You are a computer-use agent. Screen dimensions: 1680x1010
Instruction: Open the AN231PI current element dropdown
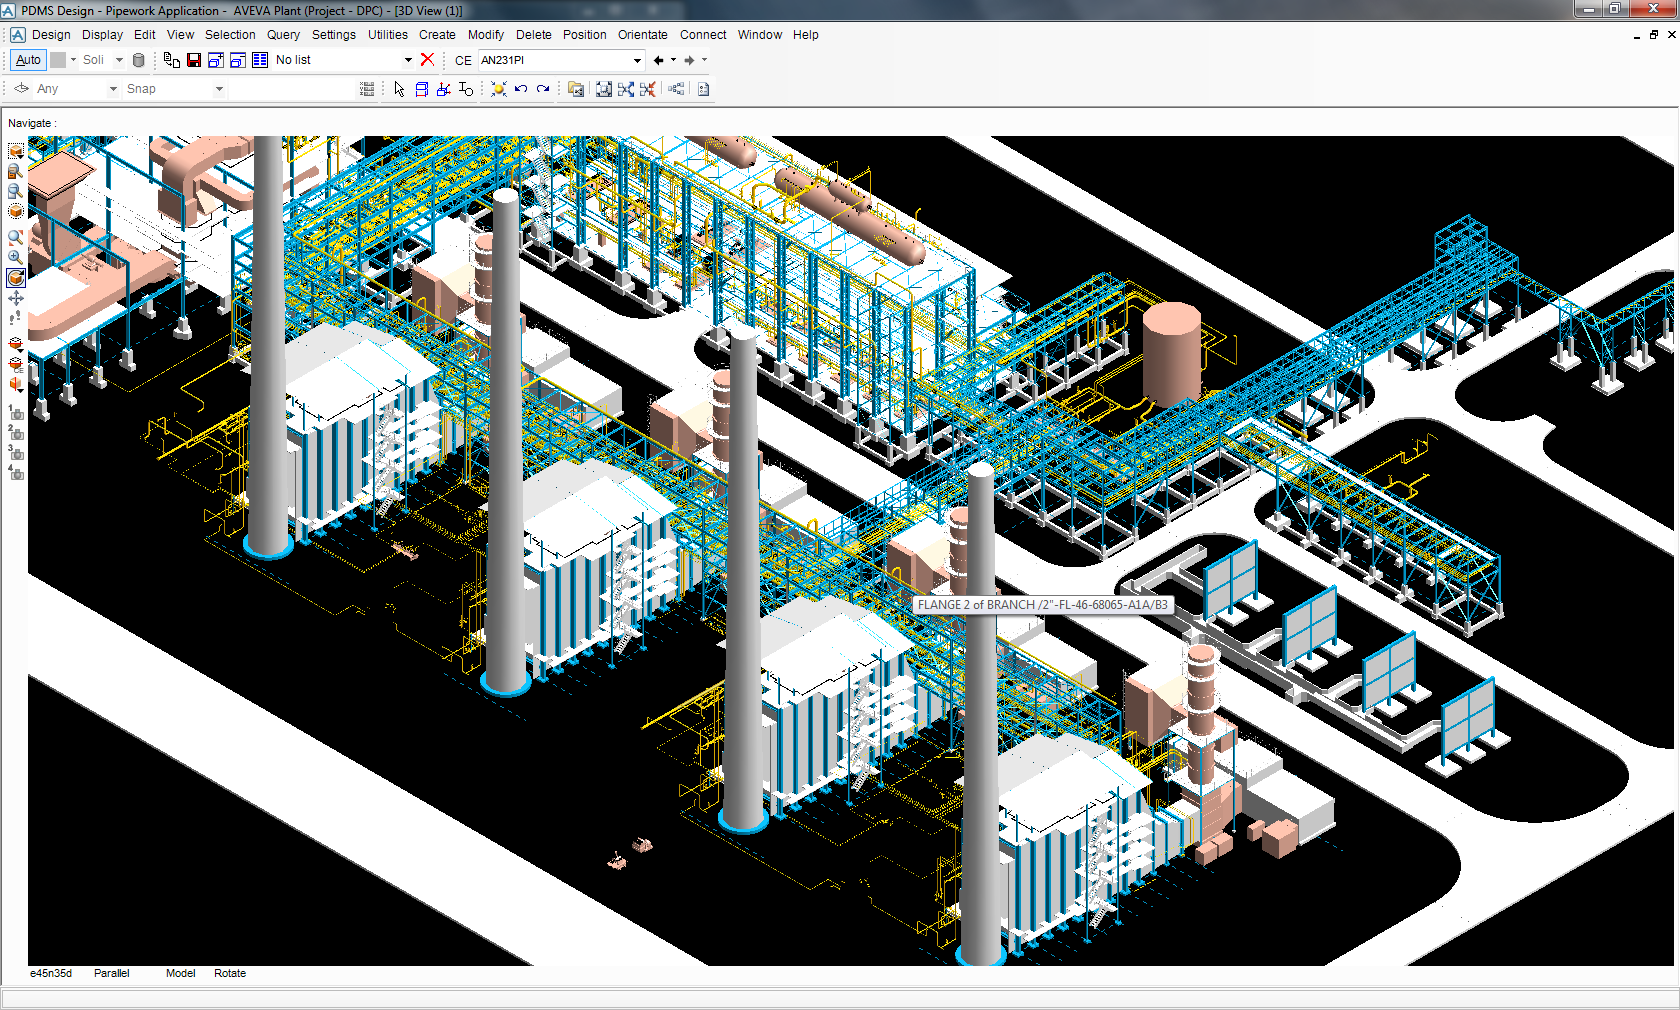637,60
